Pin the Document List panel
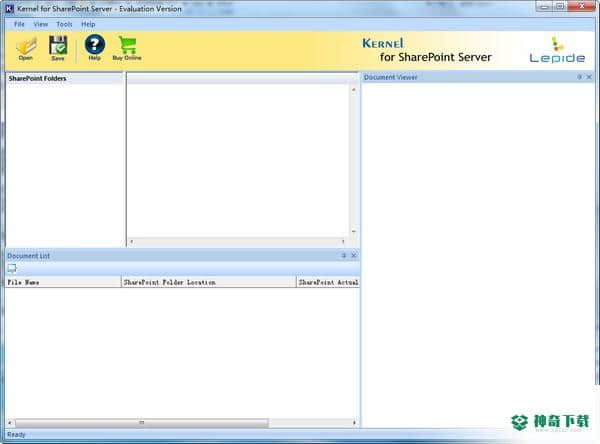 344,255
